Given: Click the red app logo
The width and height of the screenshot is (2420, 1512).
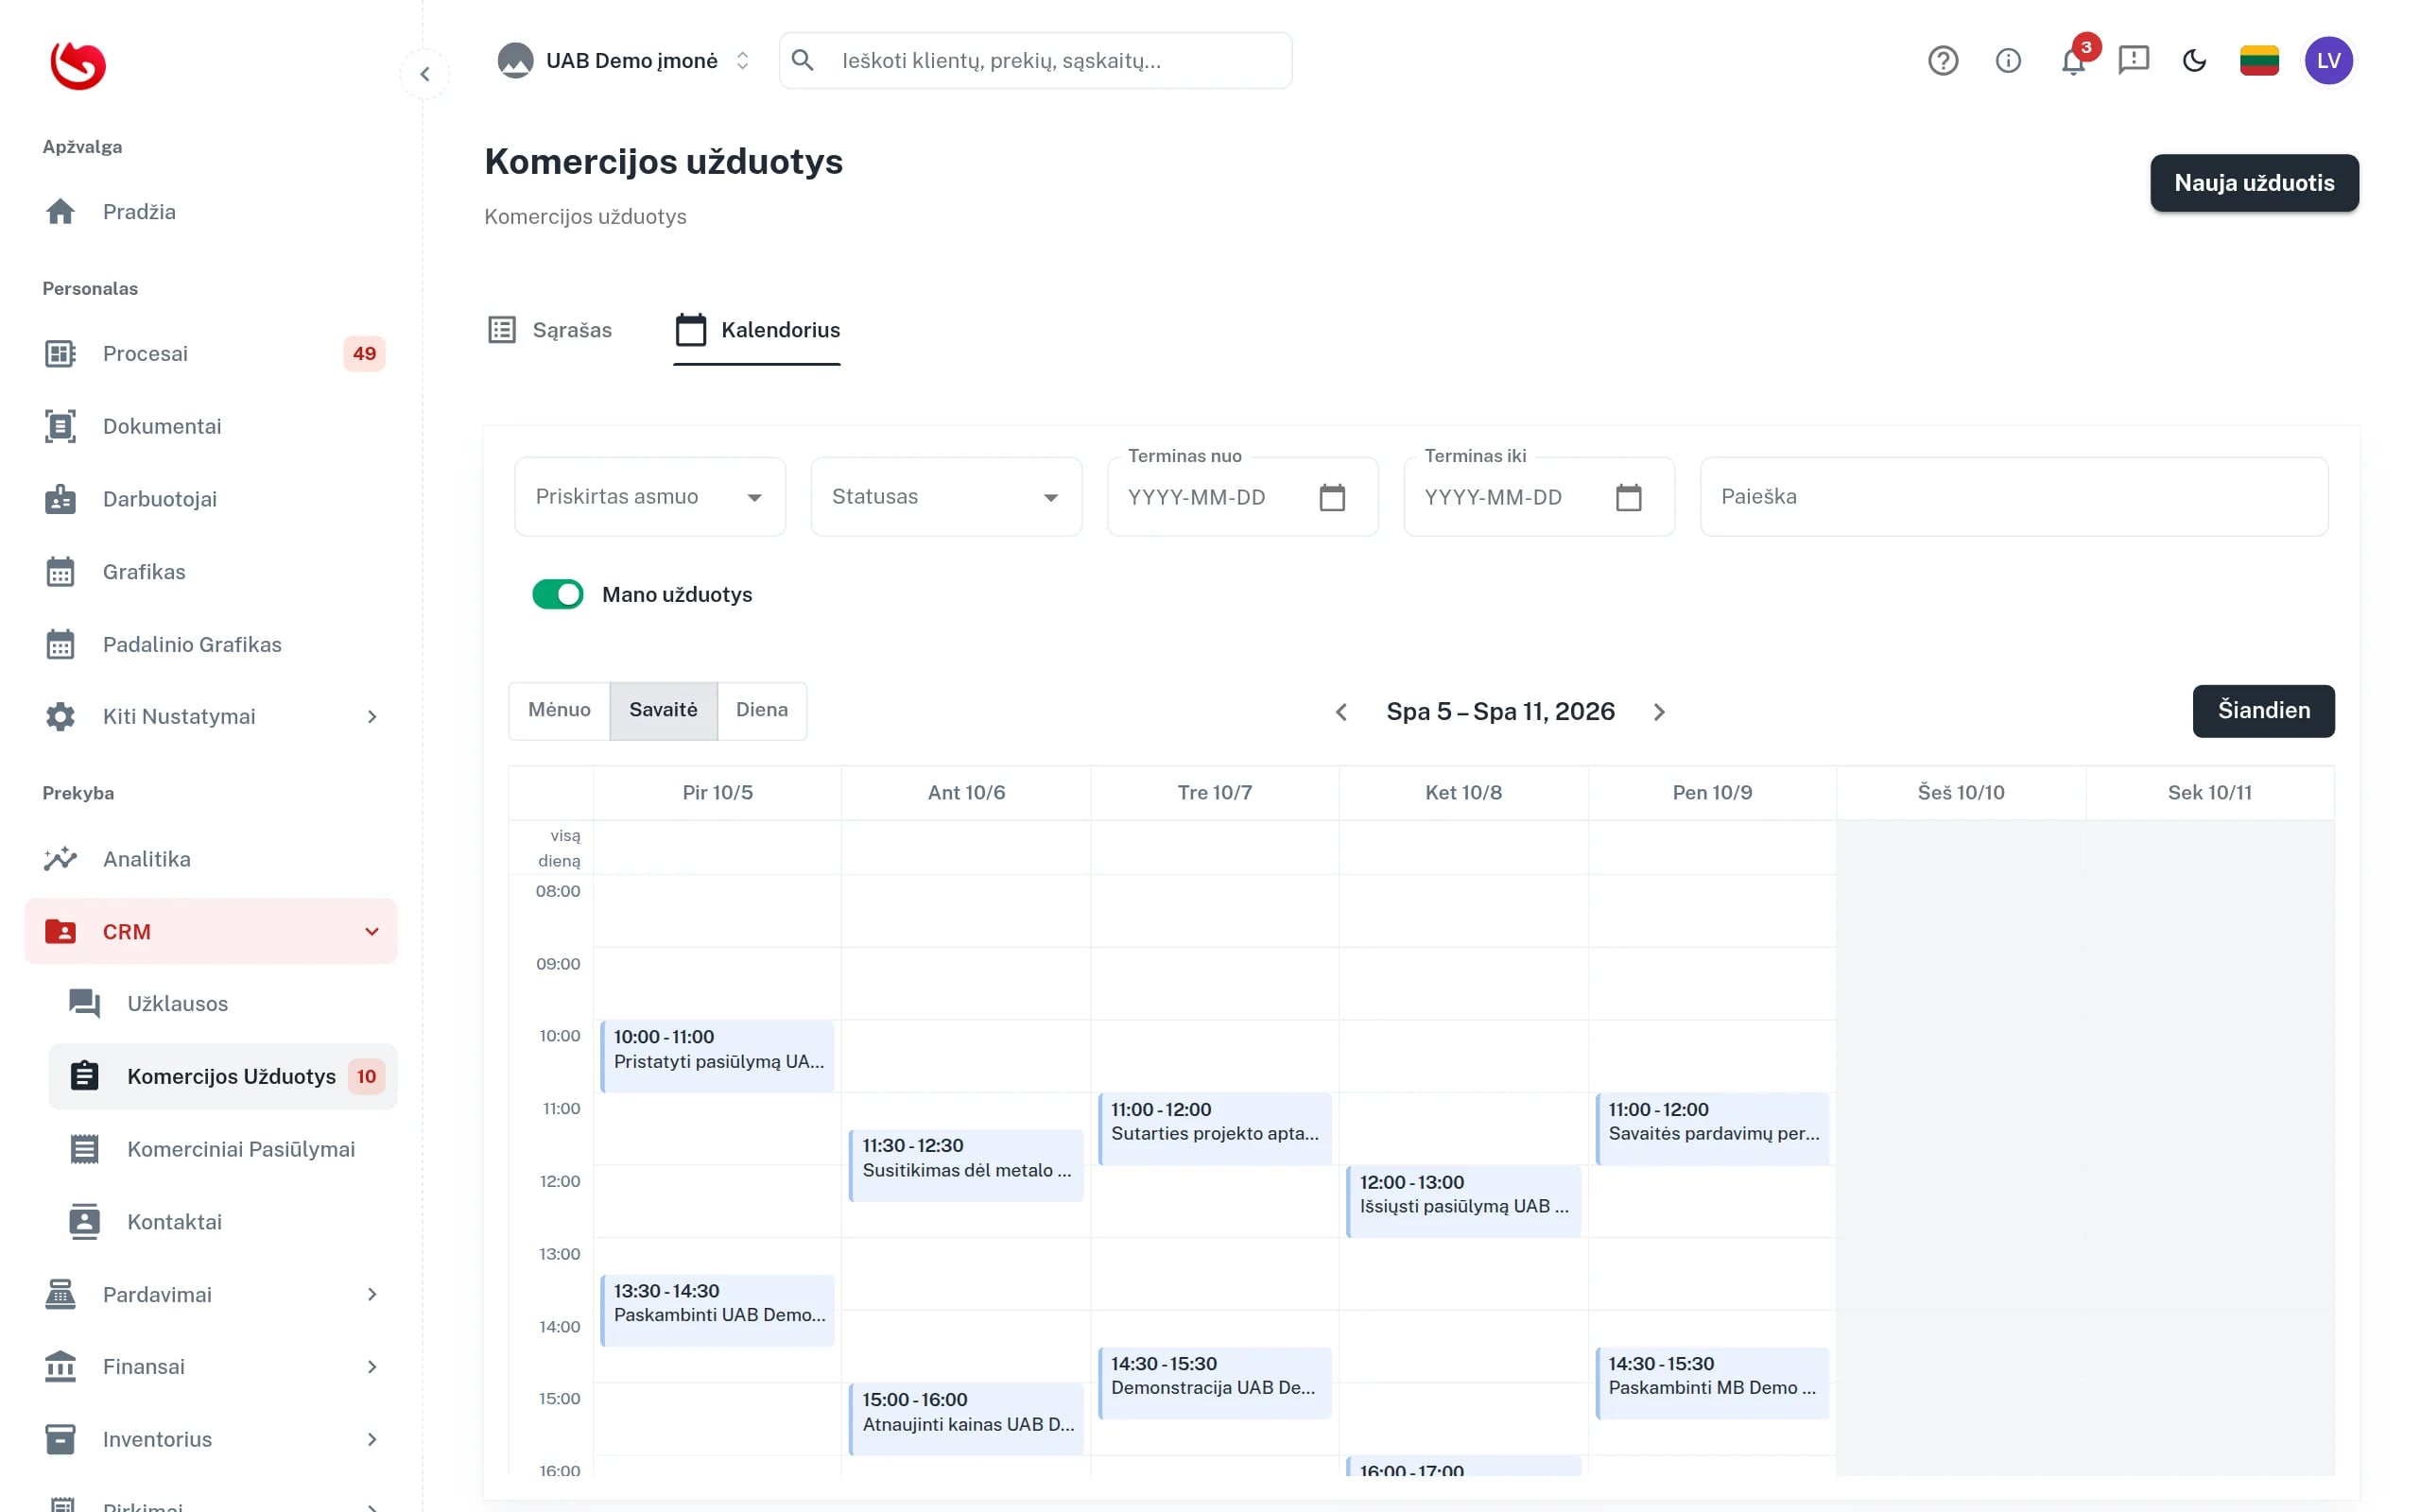Looking at the screenshot, I should pyautogui.click(x=78, y=66).
